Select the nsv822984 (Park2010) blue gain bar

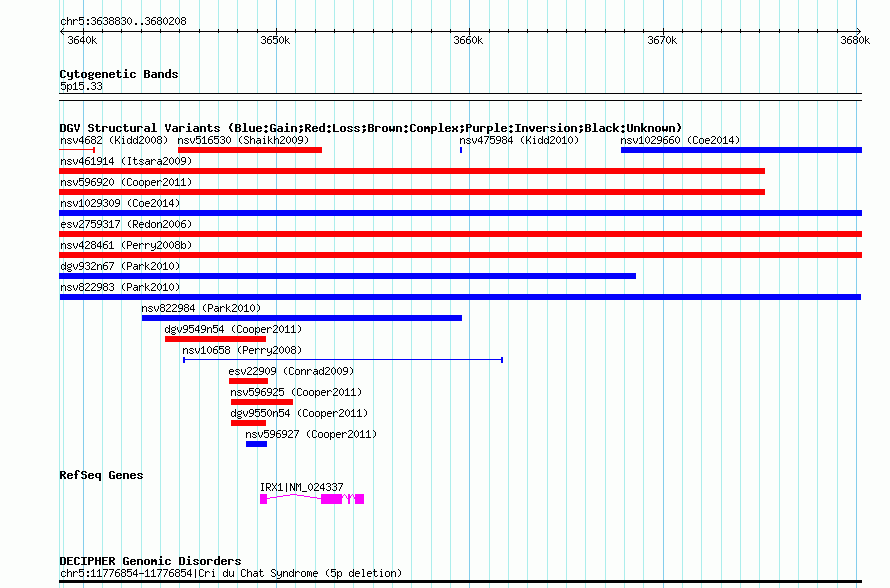coord(301,318)
